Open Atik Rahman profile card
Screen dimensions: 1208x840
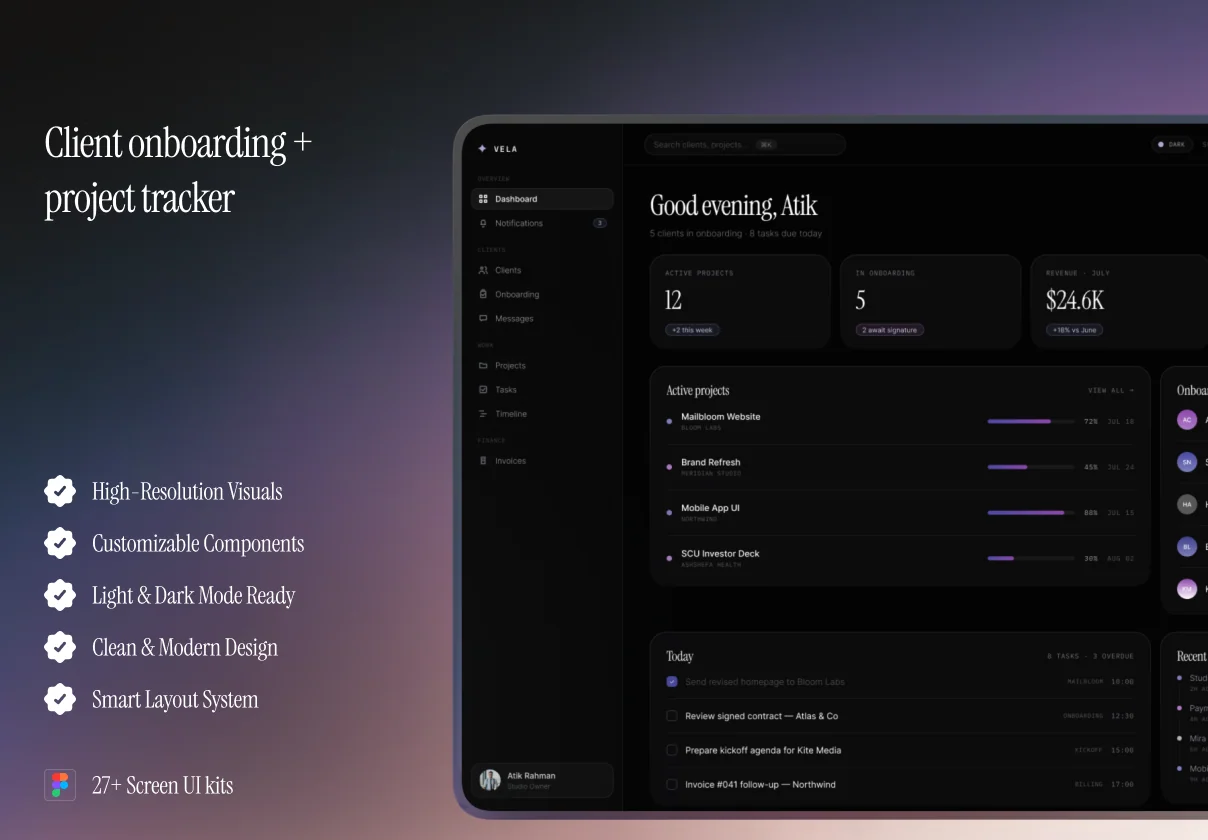[542, 780]
